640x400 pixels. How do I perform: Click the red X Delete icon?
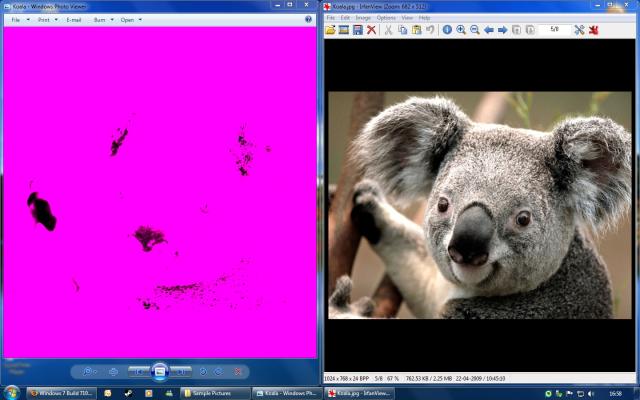pyautogui.click(x=371, y=30)
